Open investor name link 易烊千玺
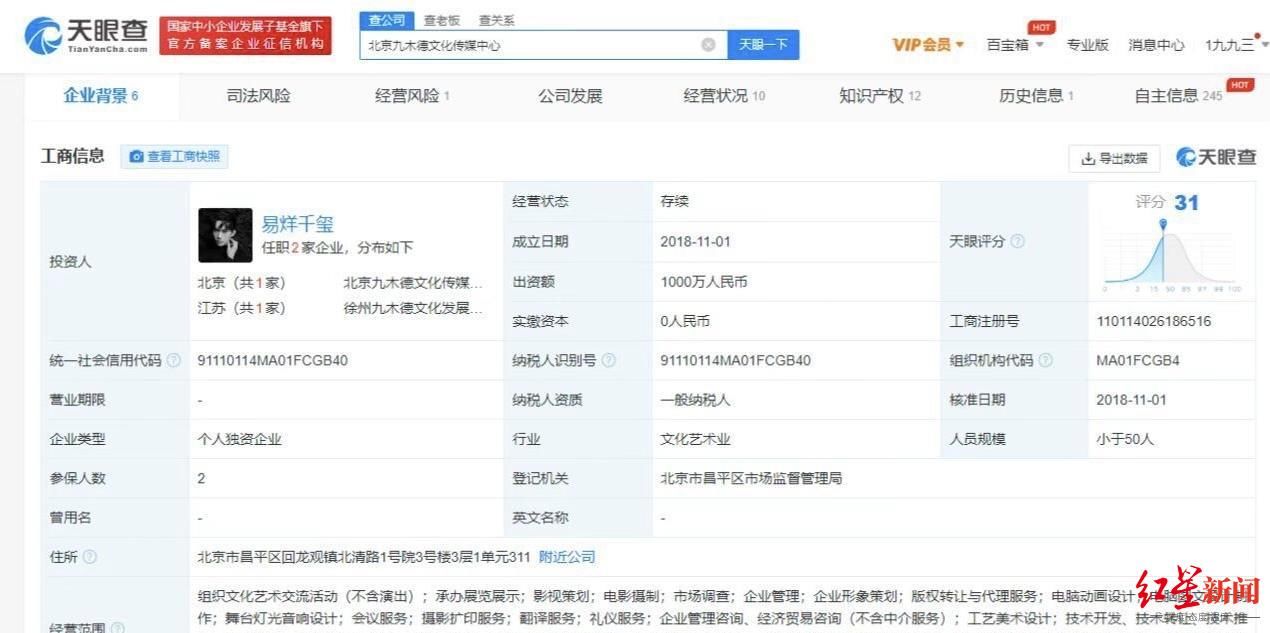The width and height of the screenshot is (1270, 633). click(x=297, y=224)
